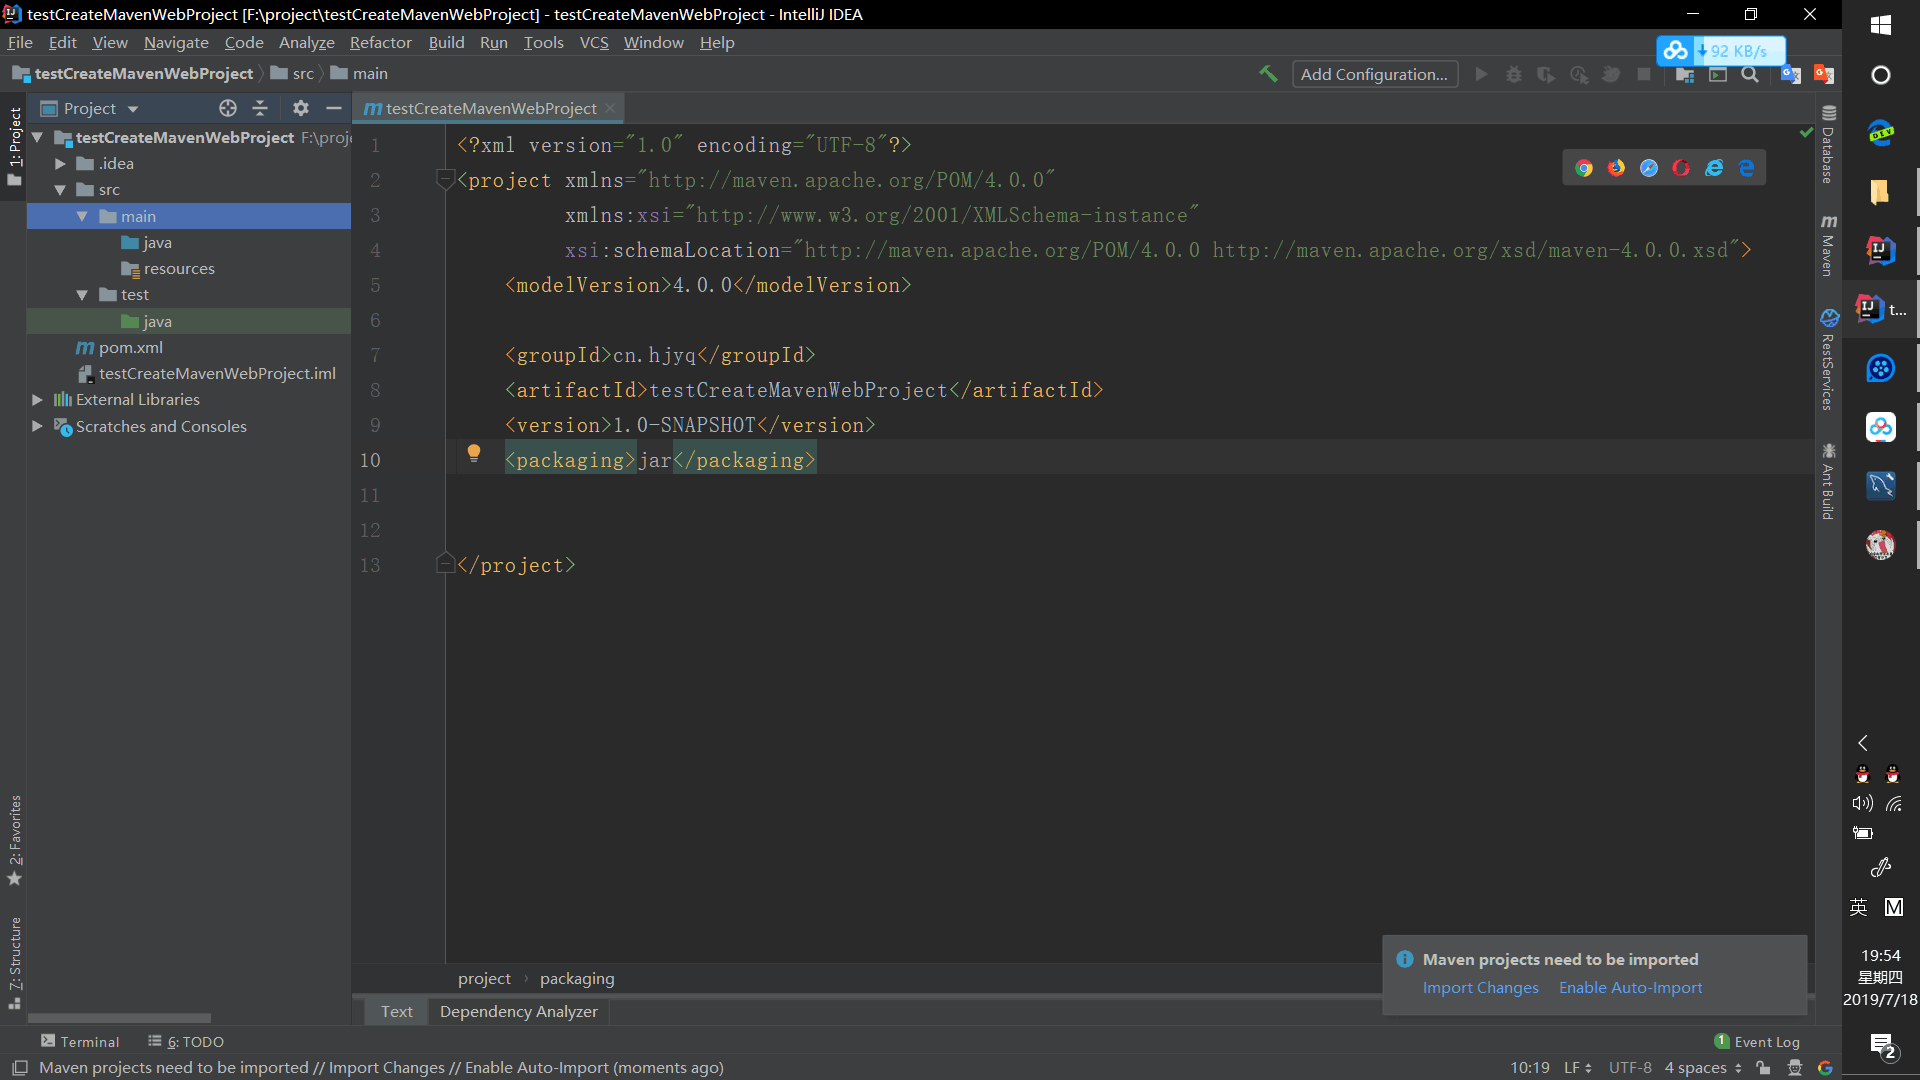Click the Search Everywhere magnifier icon
The height and width of the screenshot is (1080, 1920).
pyautogui.click(x=1750, y=75)
